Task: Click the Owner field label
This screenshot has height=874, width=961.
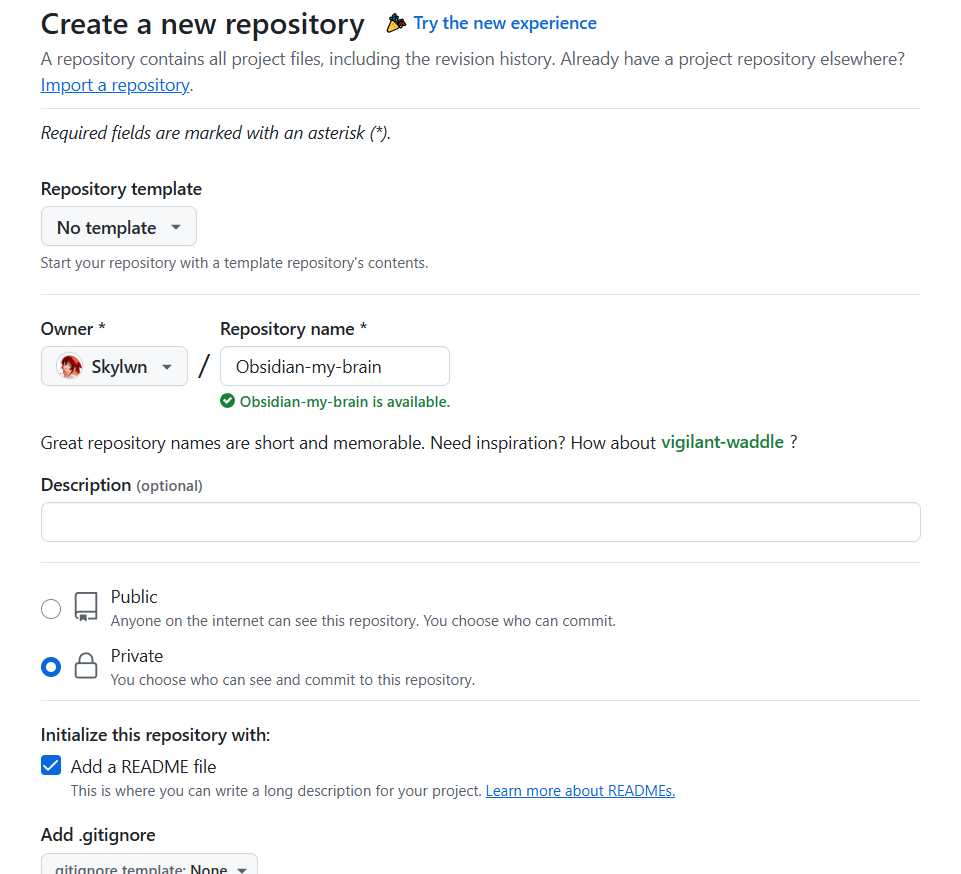Action: click(73, 329)
